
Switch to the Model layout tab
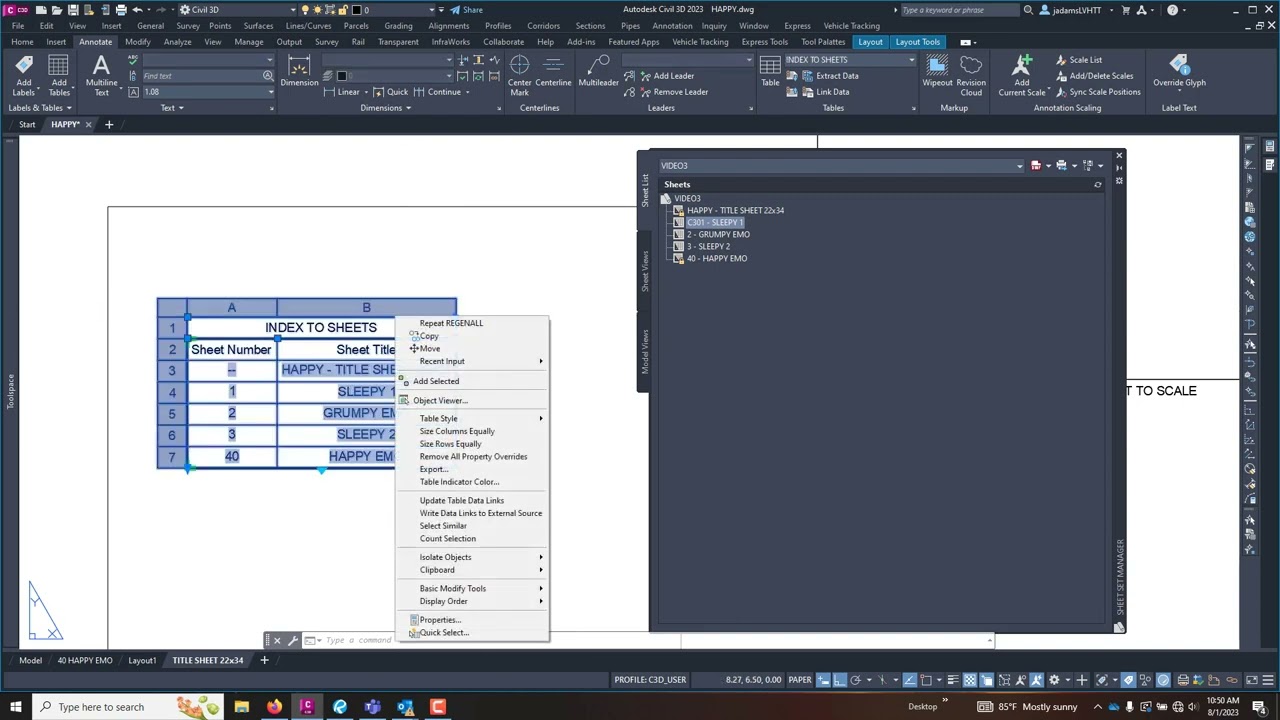[30, 660]
